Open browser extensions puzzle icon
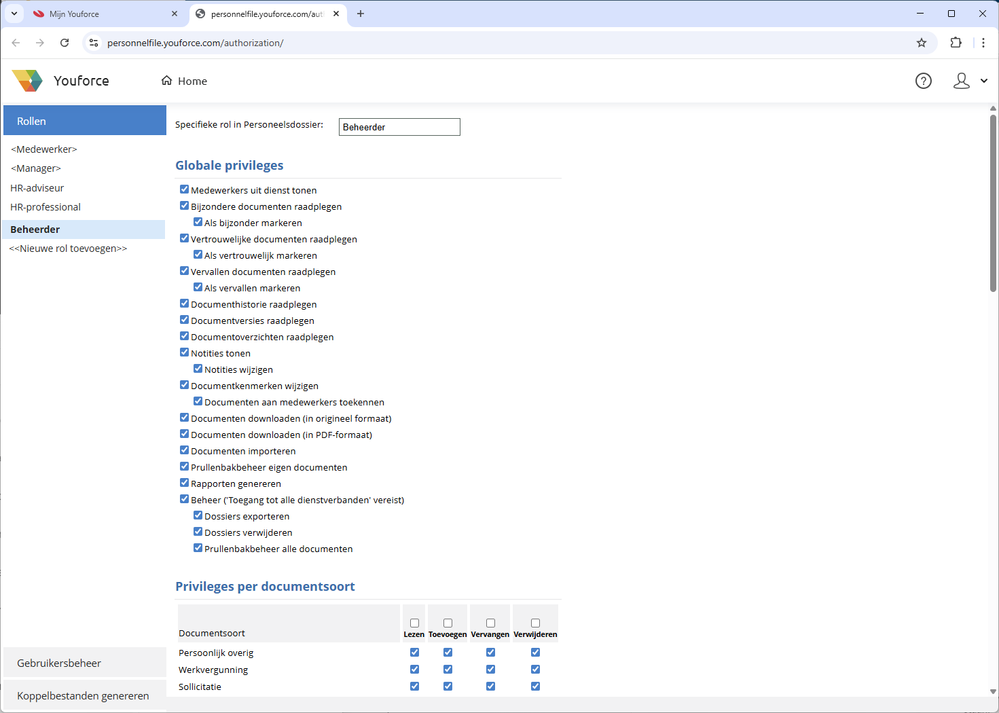 tap(956, 43)
